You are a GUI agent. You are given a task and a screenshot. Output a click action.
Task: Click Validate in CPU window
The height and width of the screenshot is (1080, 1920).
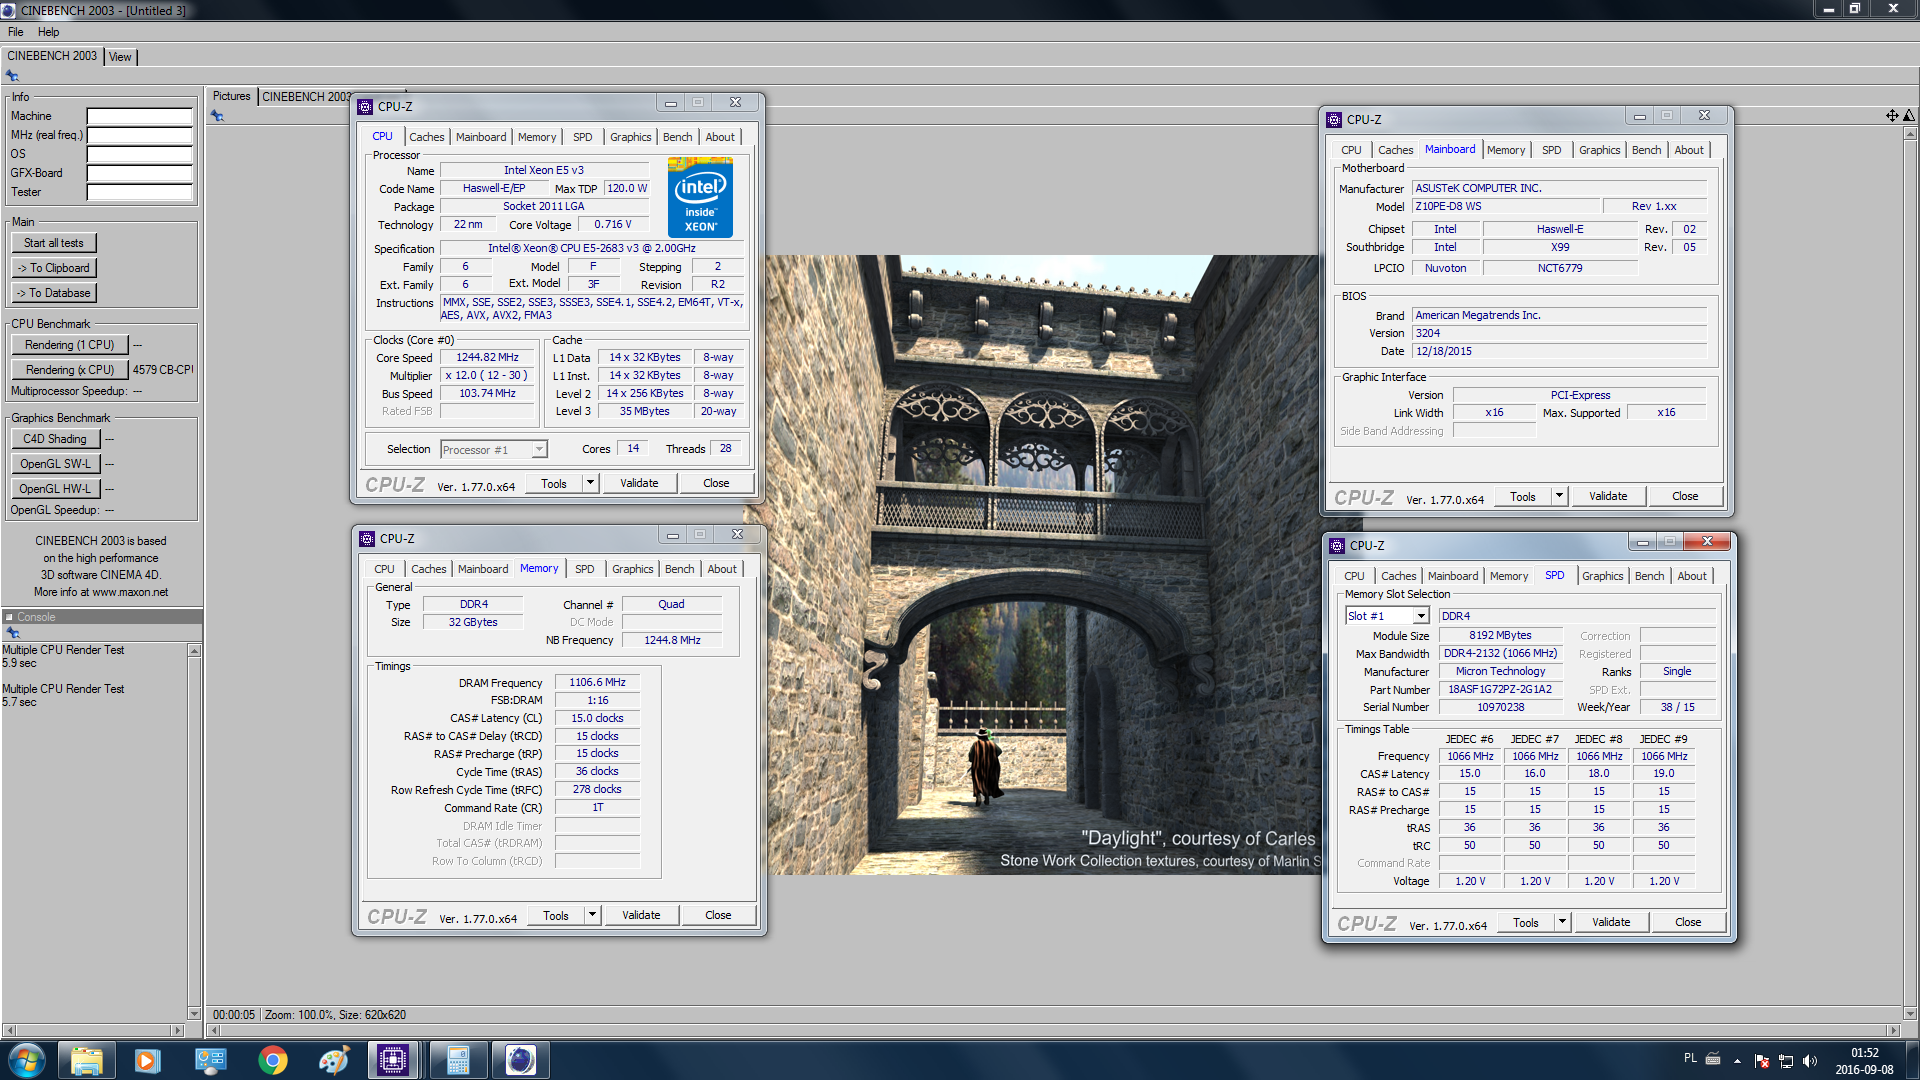tap(639, 483)
